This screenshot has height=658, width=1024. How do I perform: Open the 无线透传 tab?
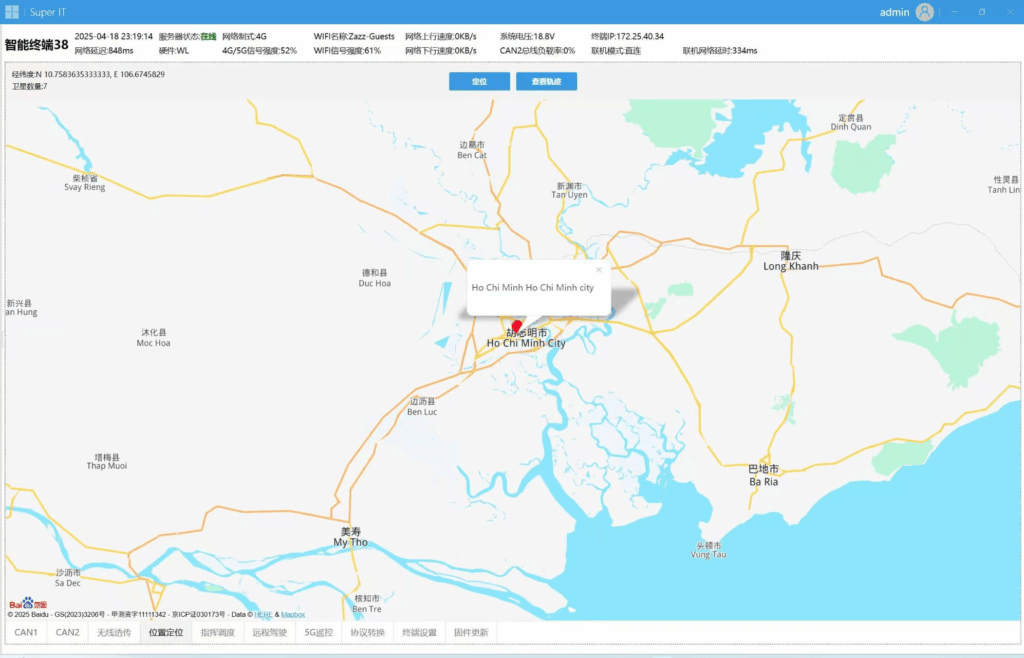[x=114, y=633]
